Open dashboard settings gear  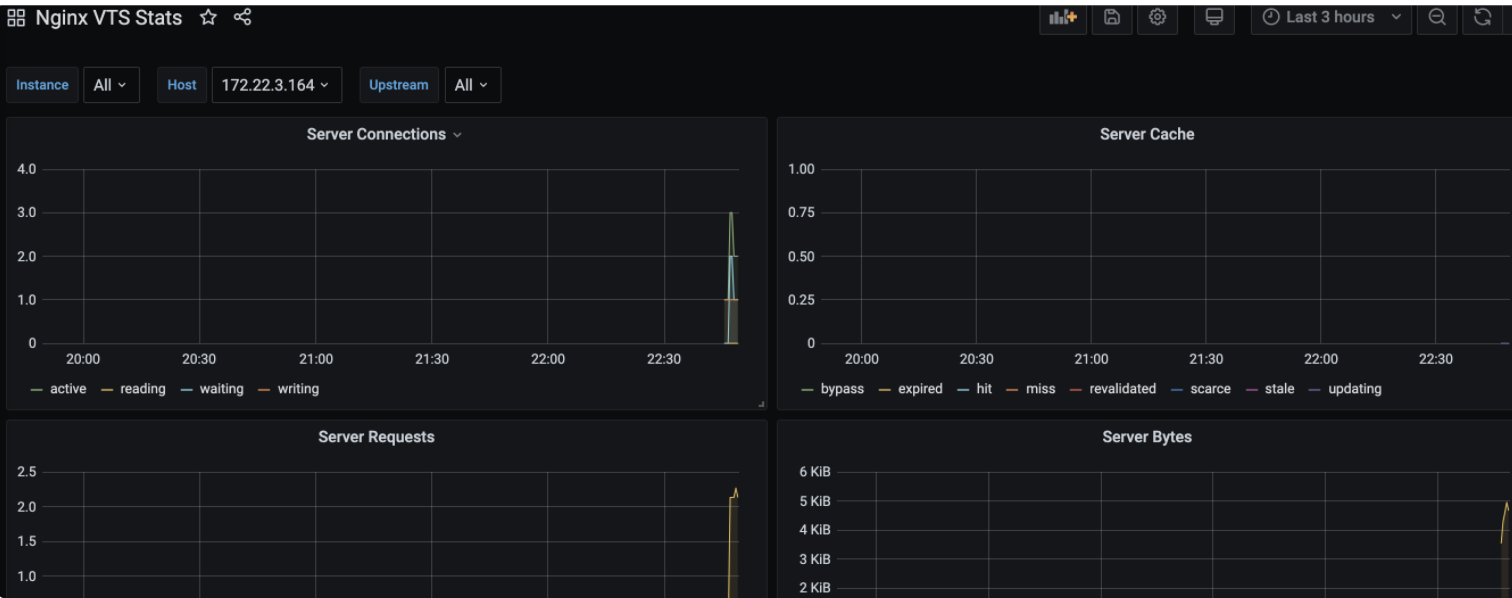coord(1158,17)
